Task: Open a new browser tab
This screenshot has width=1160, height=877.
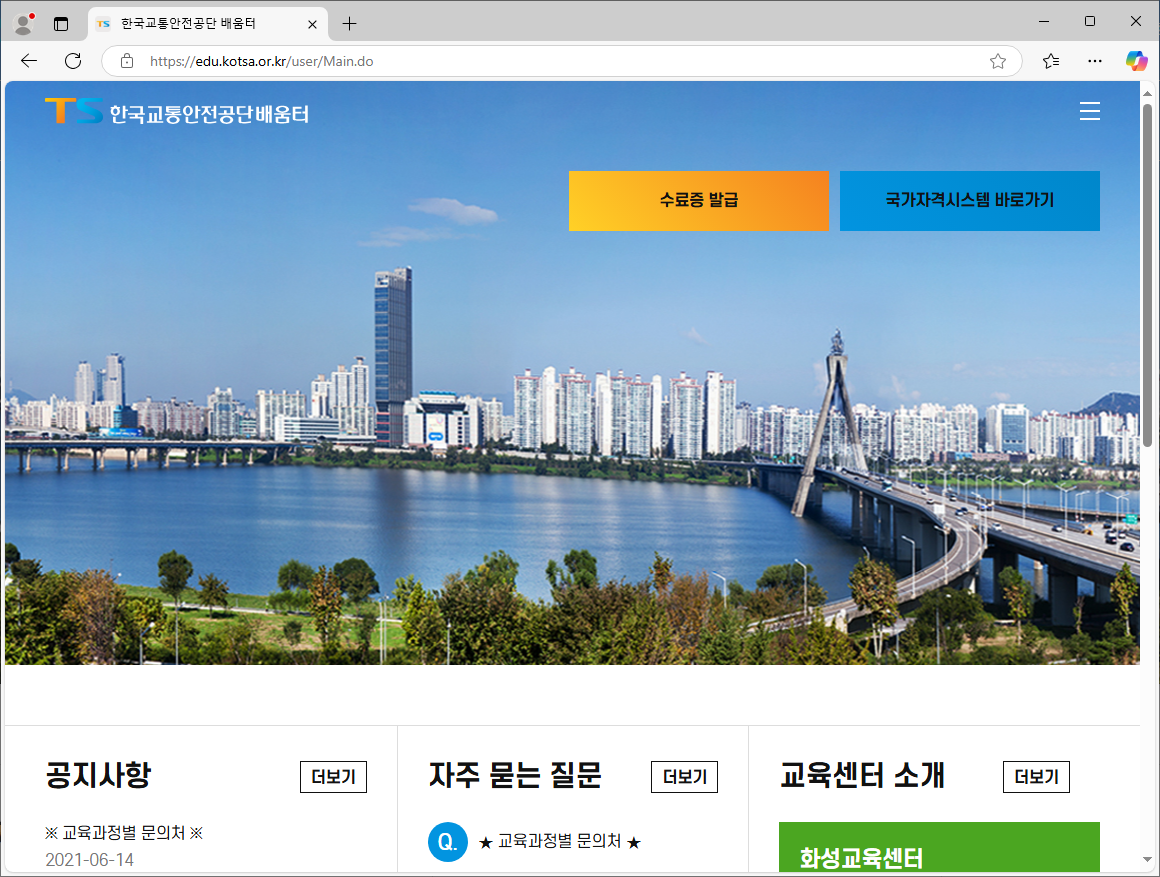Action: [x=348, y=23]
